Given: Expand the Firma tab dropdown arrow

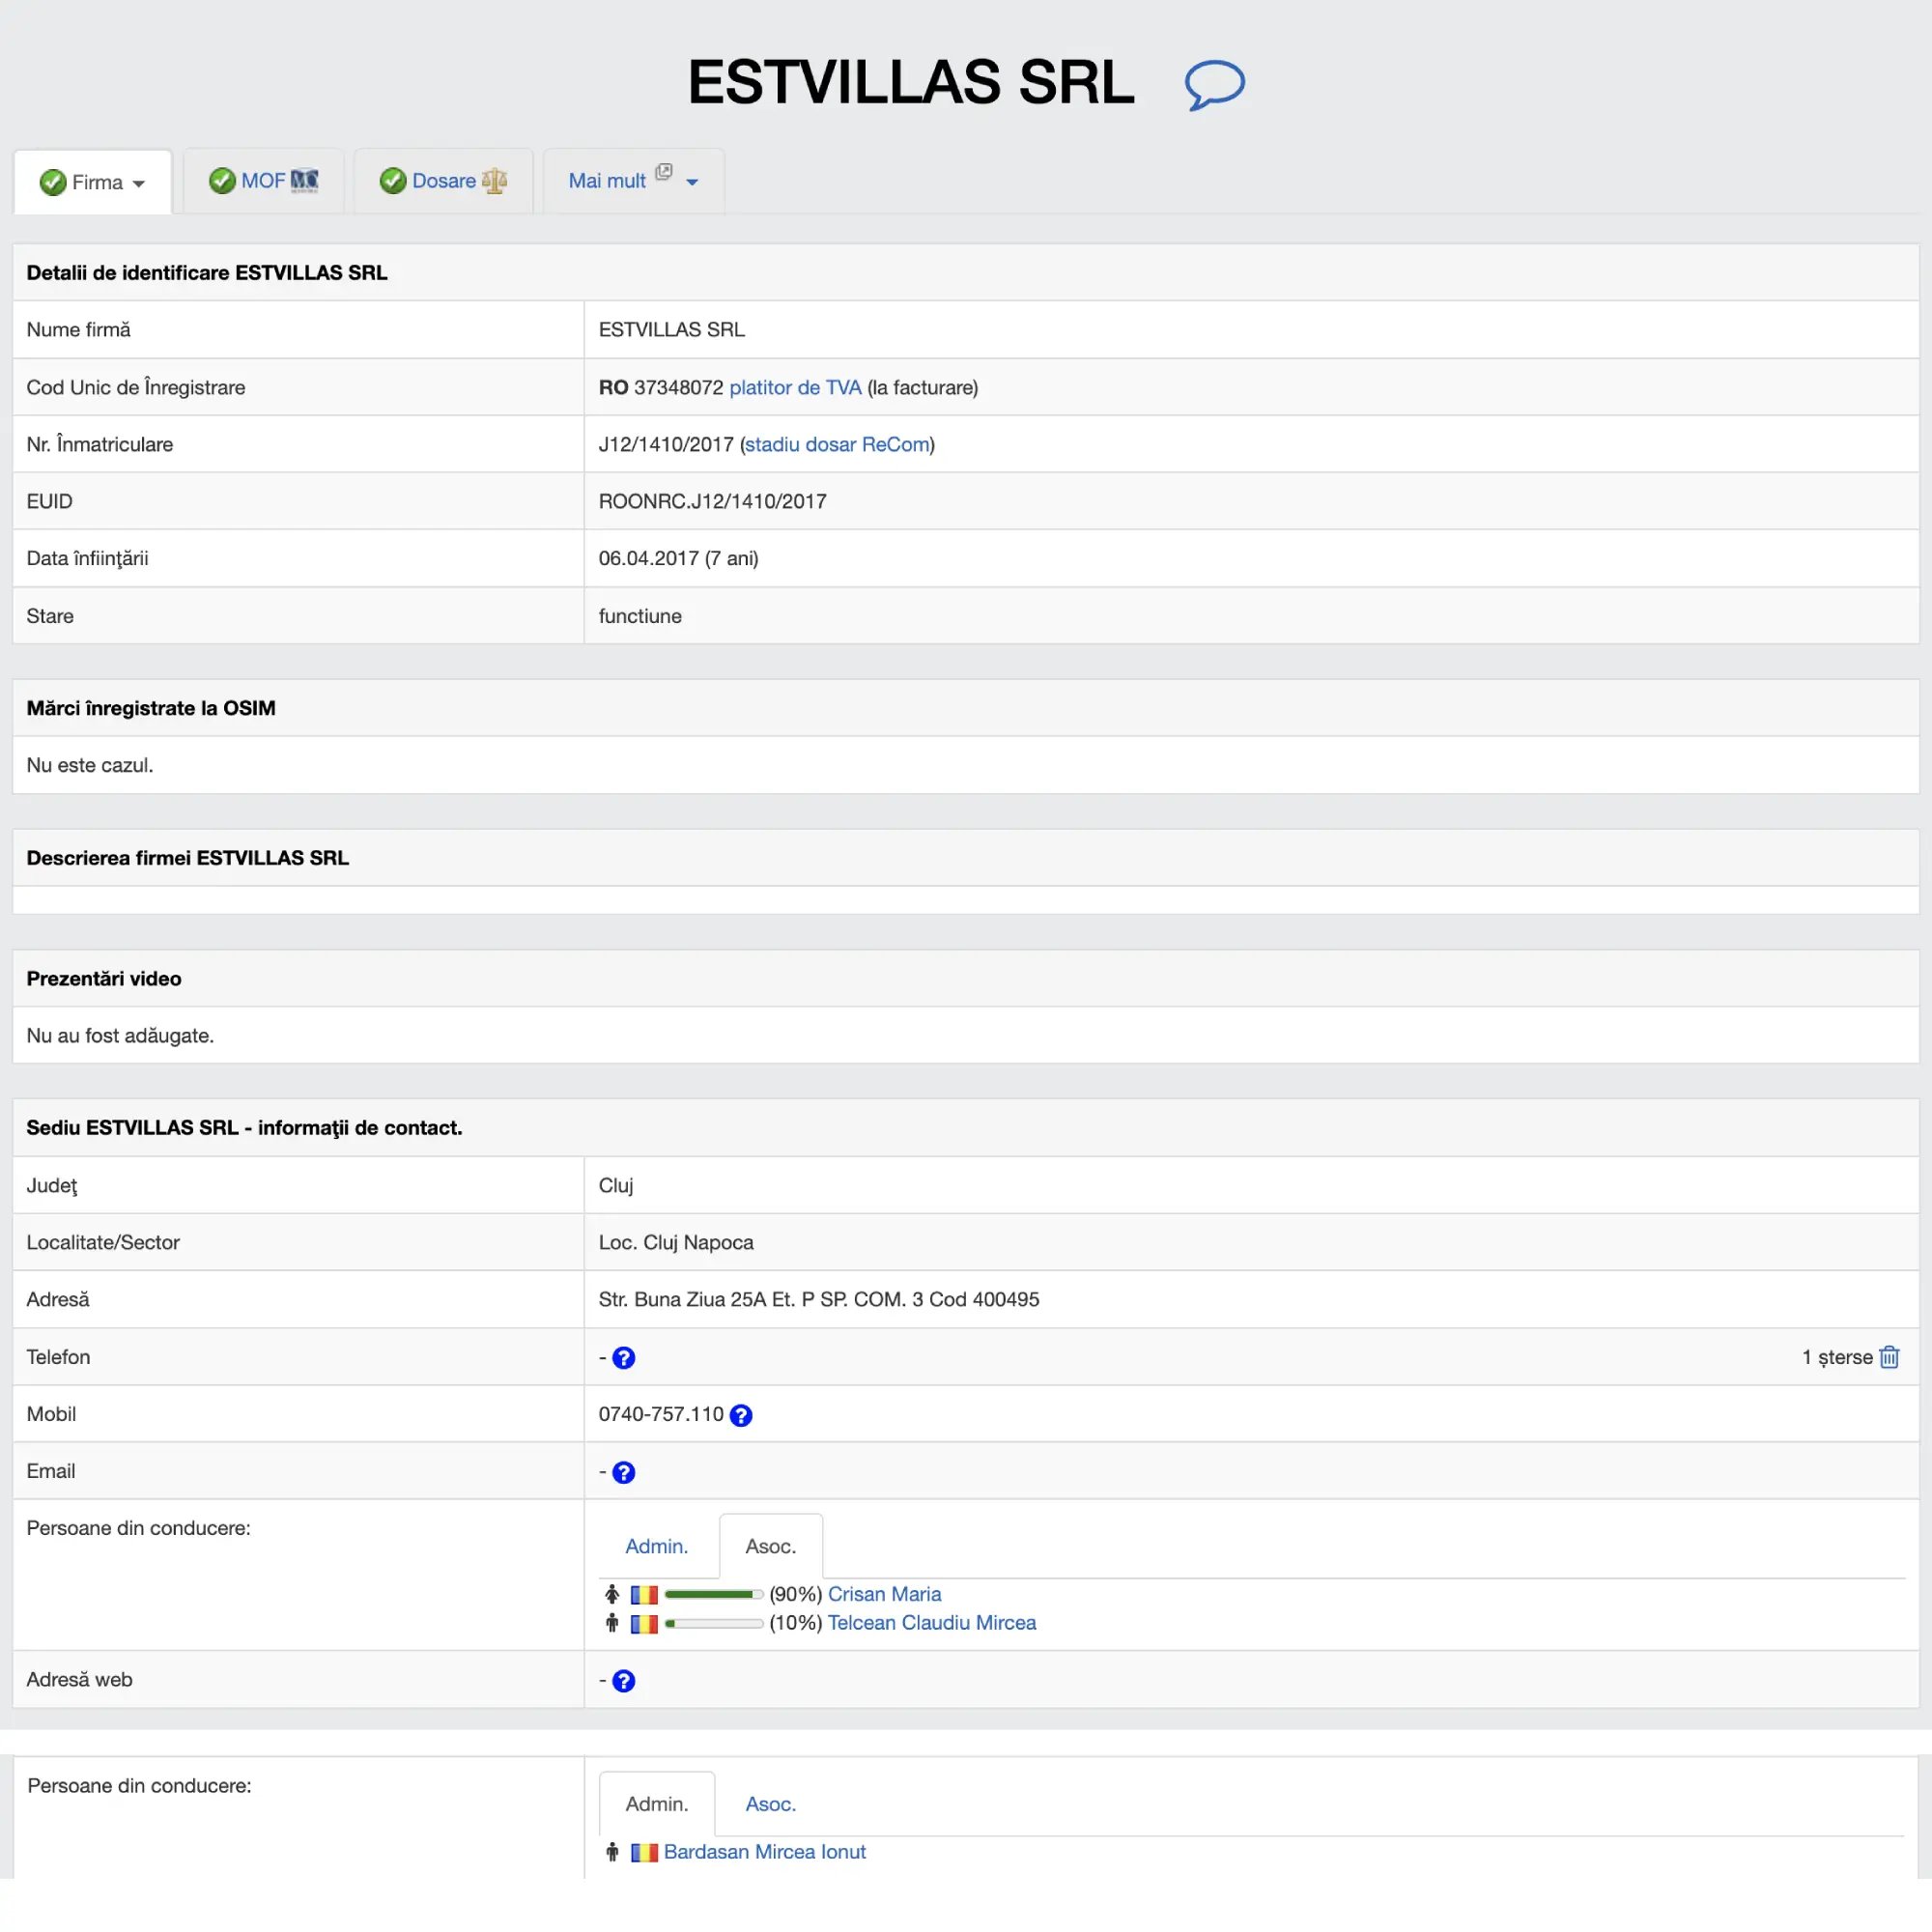Looking at the screenshot, I should (x=139, y=184).
